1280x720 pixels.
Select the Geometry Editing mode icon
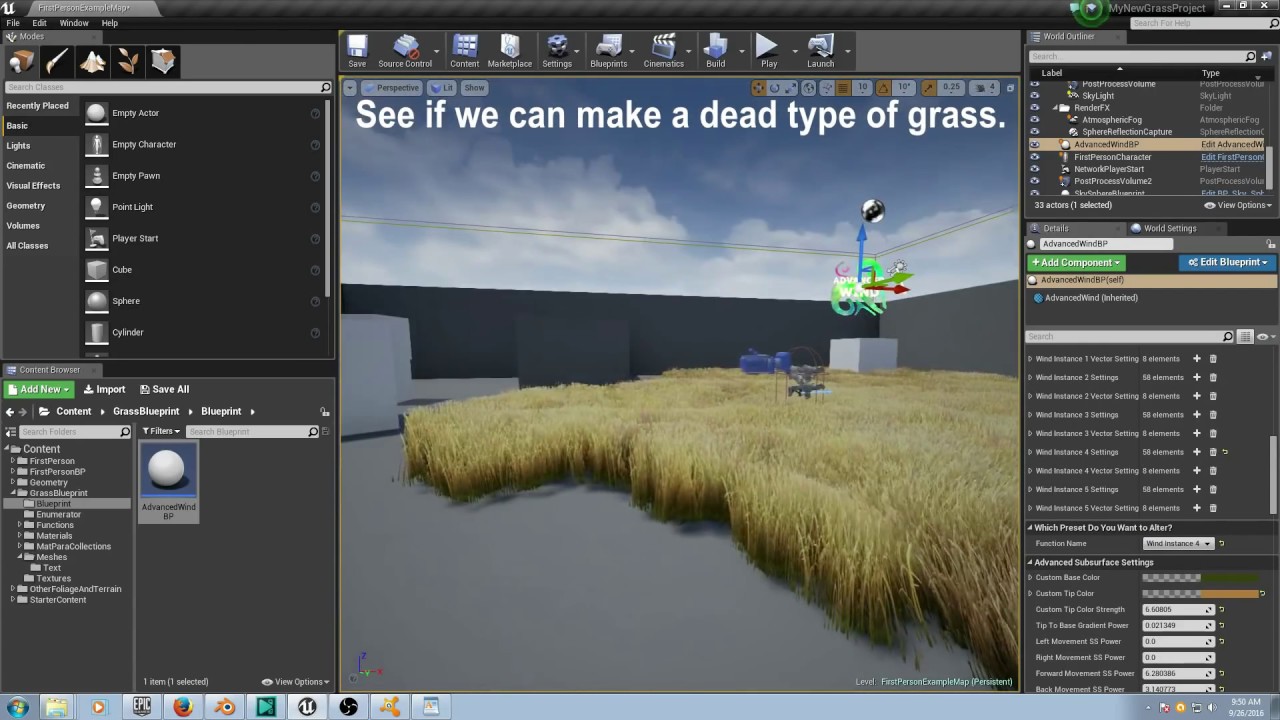163,62
